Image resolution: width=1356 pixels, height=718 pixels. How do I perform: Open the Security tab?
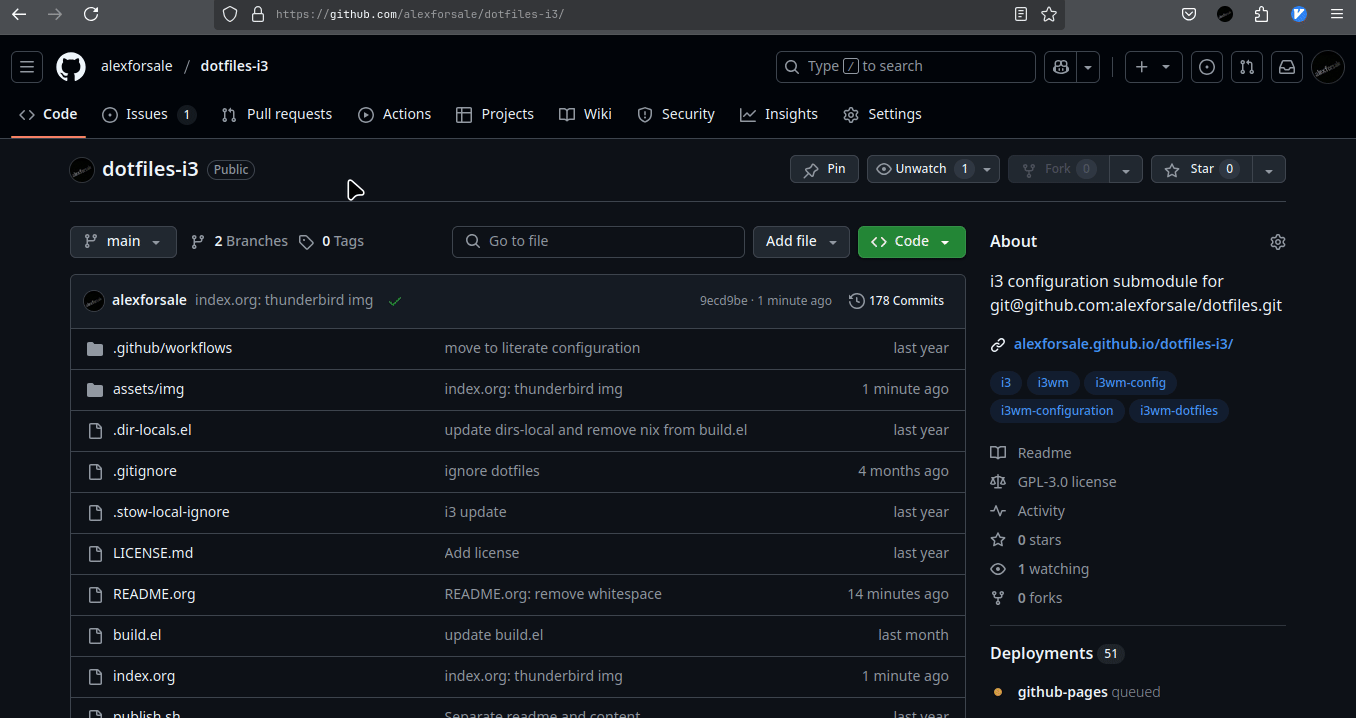click(x=676, y=114)
